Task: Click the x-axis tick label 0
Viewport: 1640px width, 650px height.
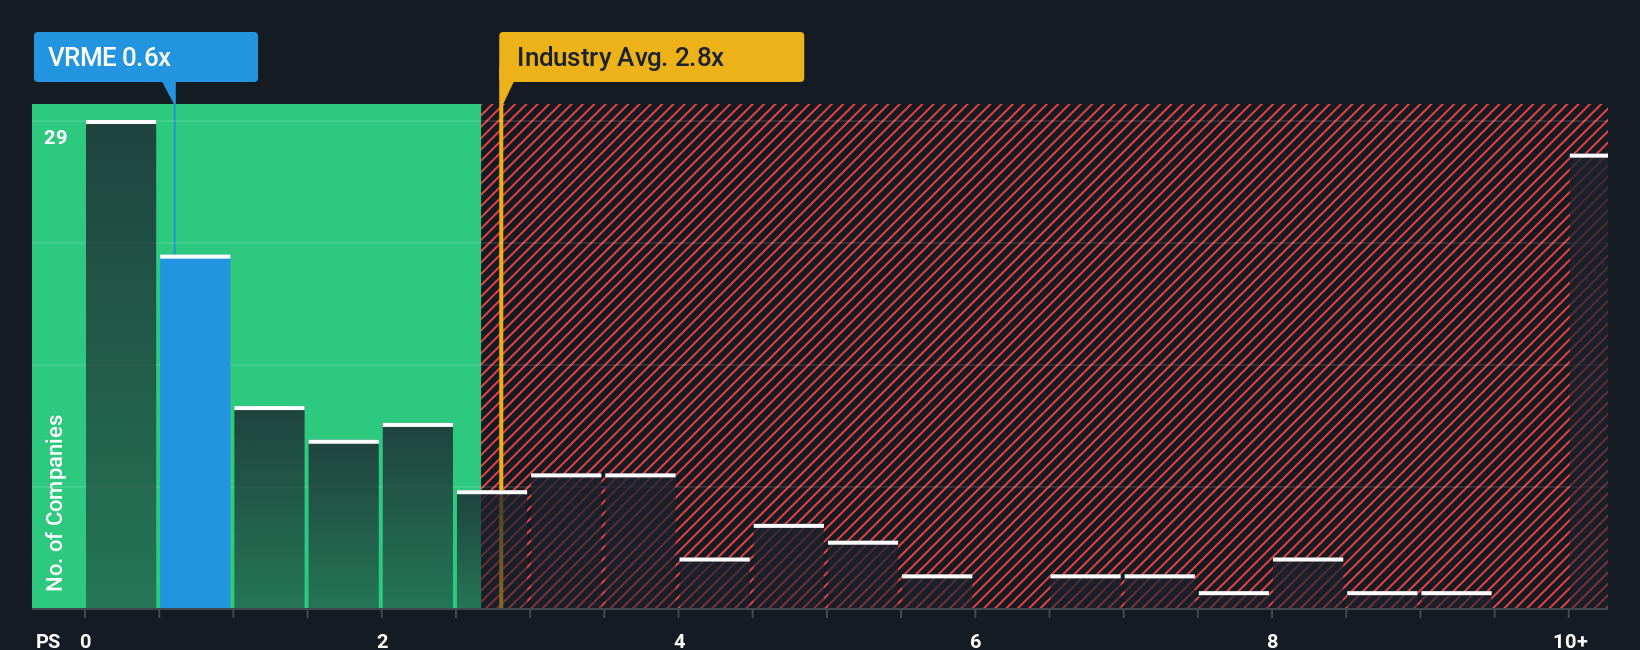Action: pos(86,640)
